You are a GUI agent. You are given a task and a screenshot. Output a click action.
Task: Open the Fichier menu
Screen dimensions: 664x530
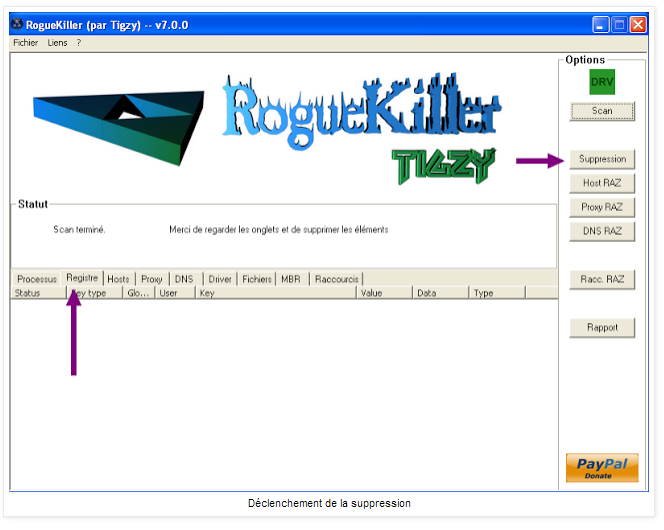click(x=25, y=43)
